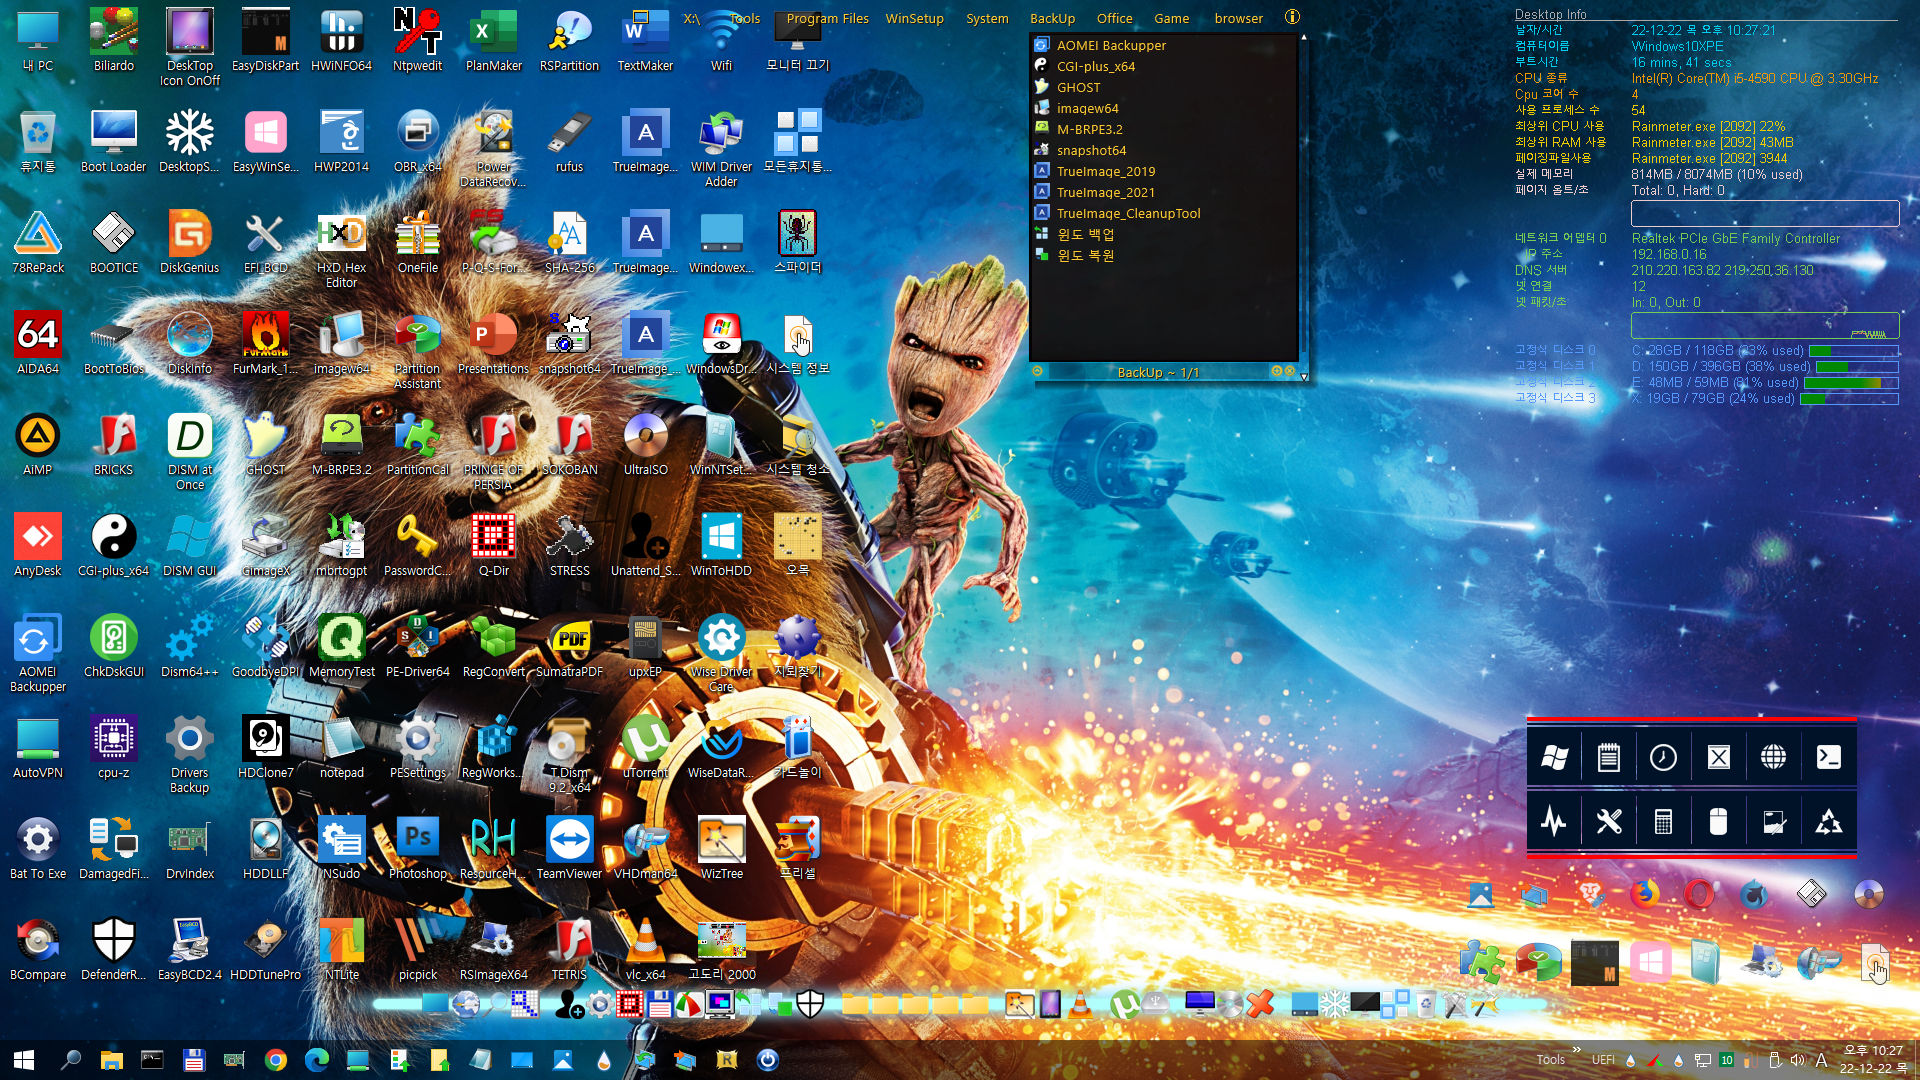
Task: Open the Game launcher tab
Action: pos(1171,18)
